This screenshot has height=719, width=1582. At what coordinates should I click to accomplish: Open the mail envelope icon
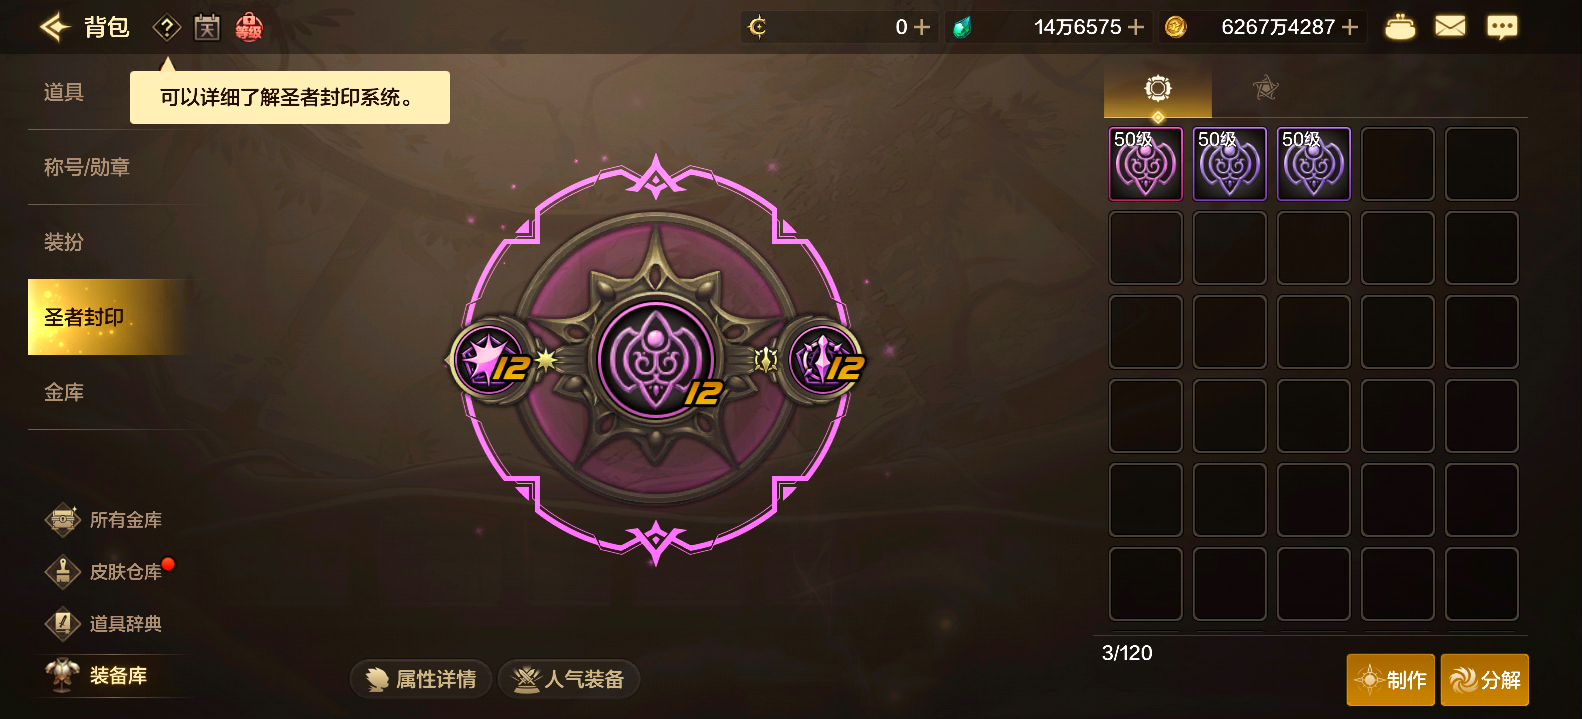pyautogui.click(x=1450, y=27)
